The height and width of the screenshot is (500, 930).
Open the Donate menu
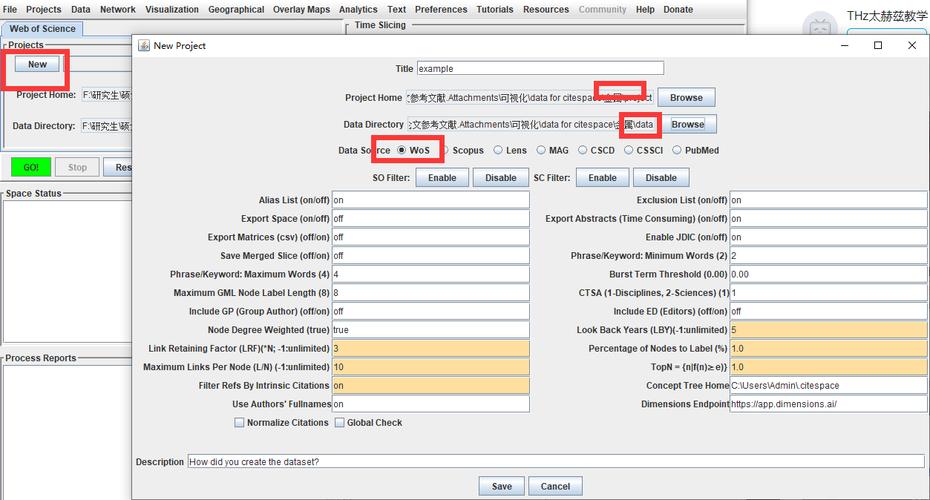[678, 9]
